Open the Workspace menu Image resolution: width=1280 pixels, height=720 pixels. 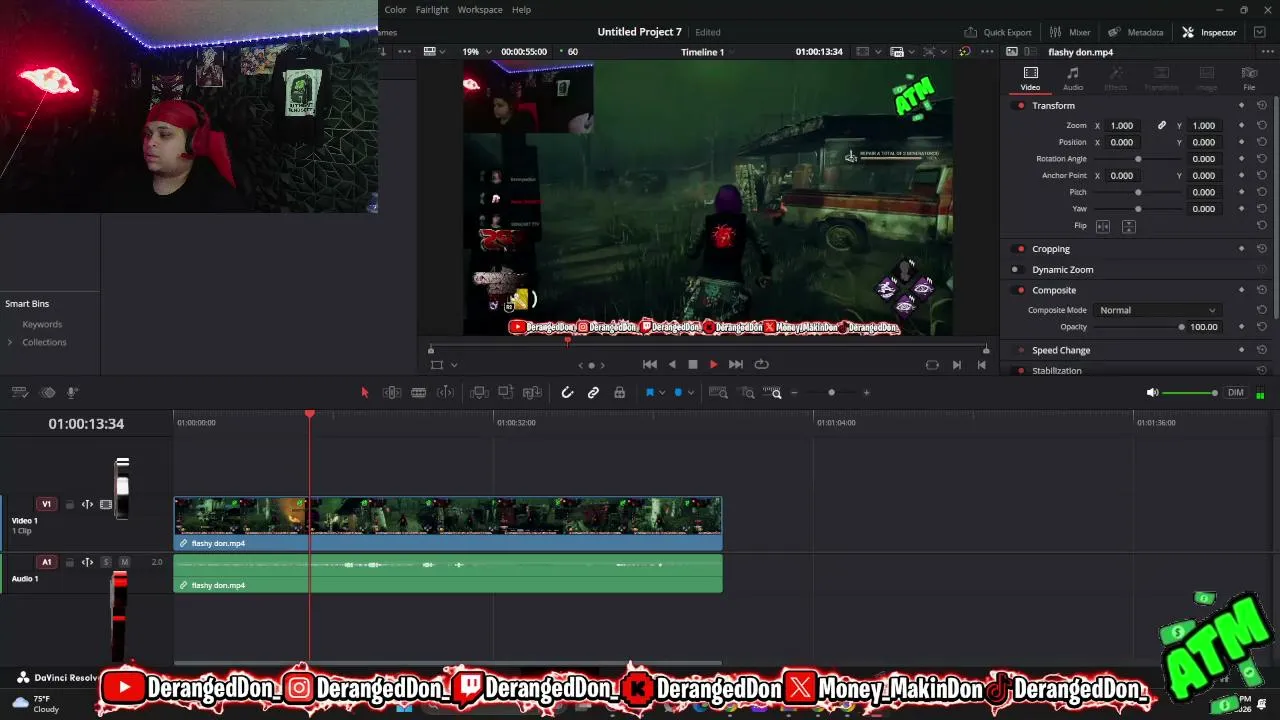point(480,10)
